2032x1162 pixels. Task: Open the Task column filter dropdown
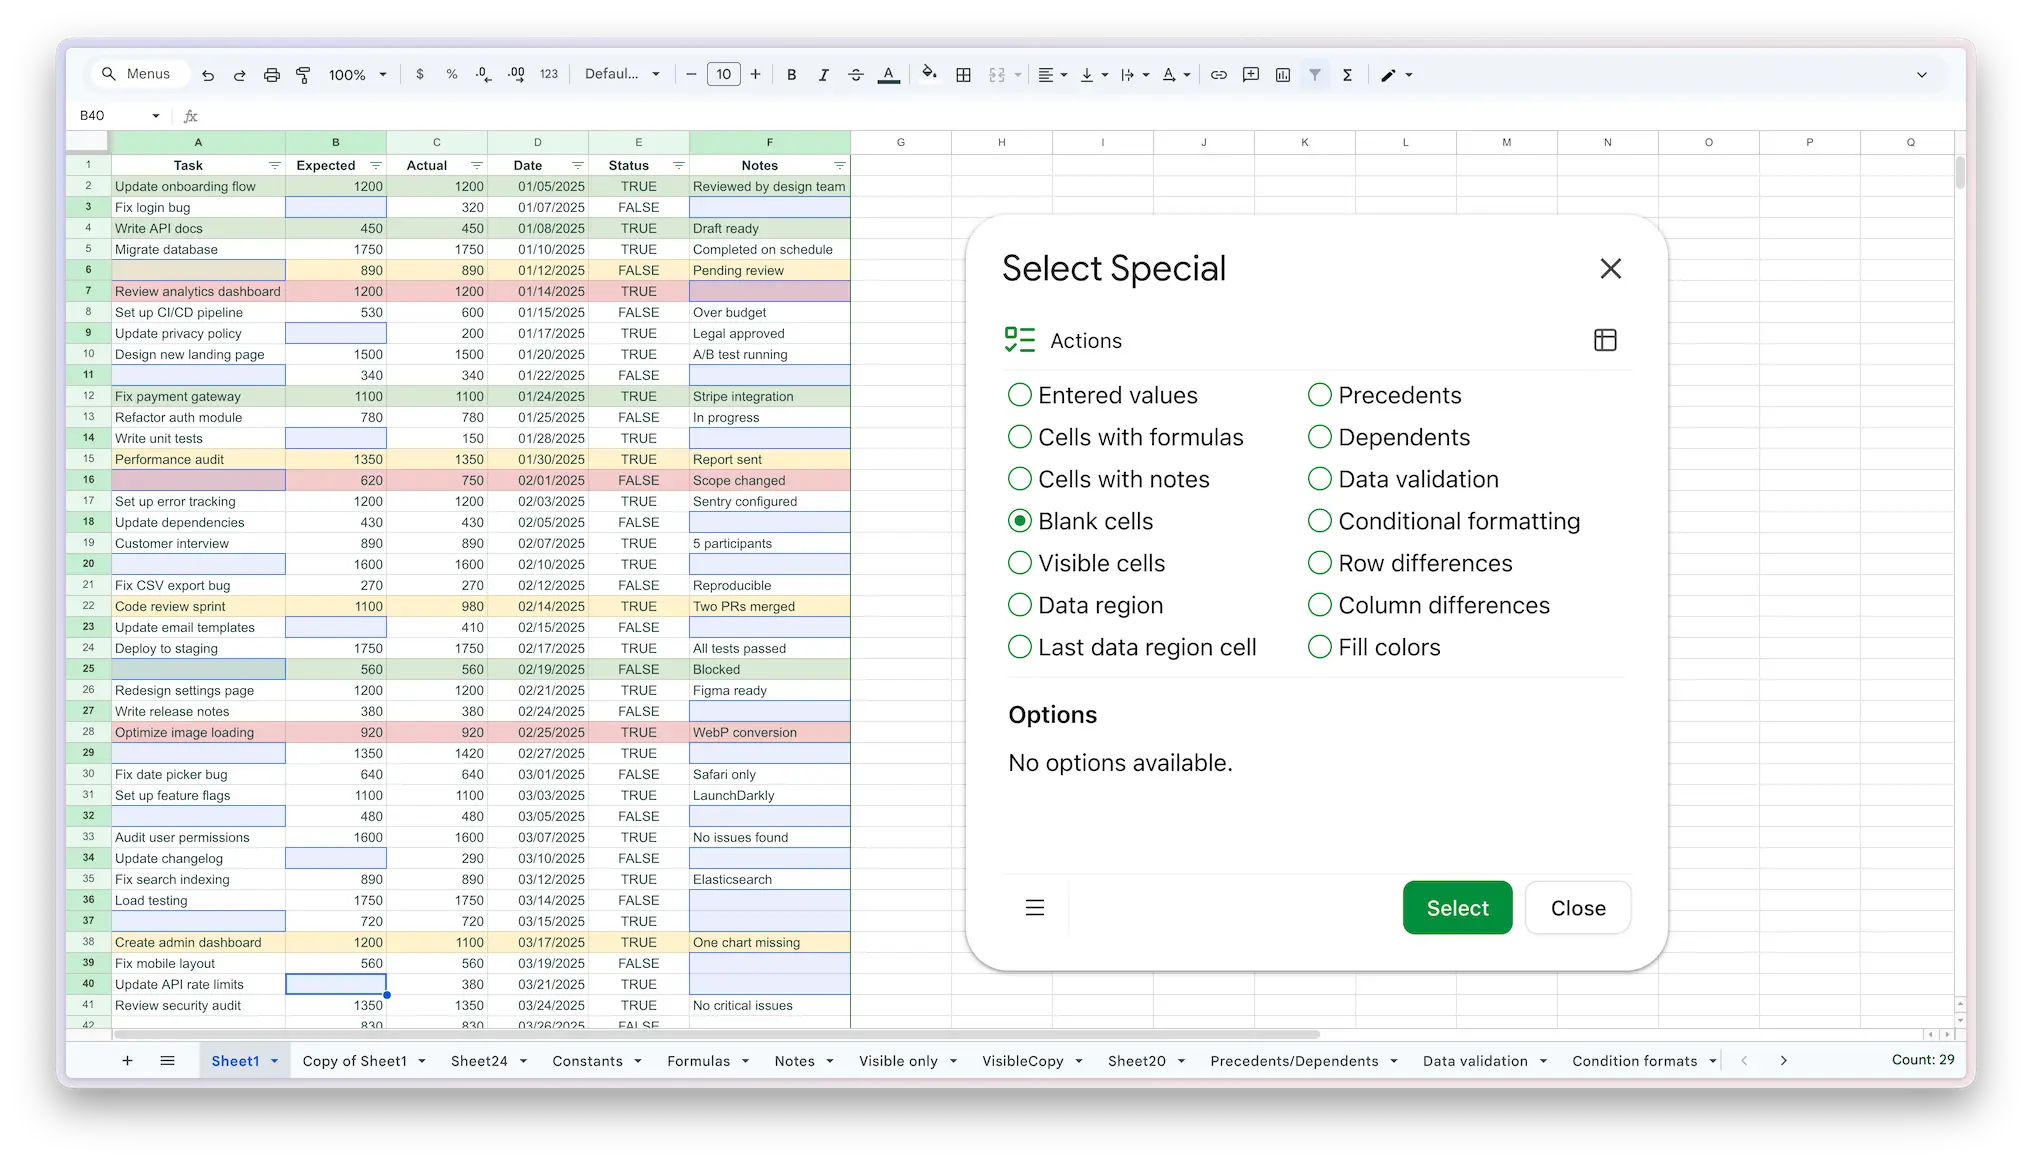(x=275, y=165)
